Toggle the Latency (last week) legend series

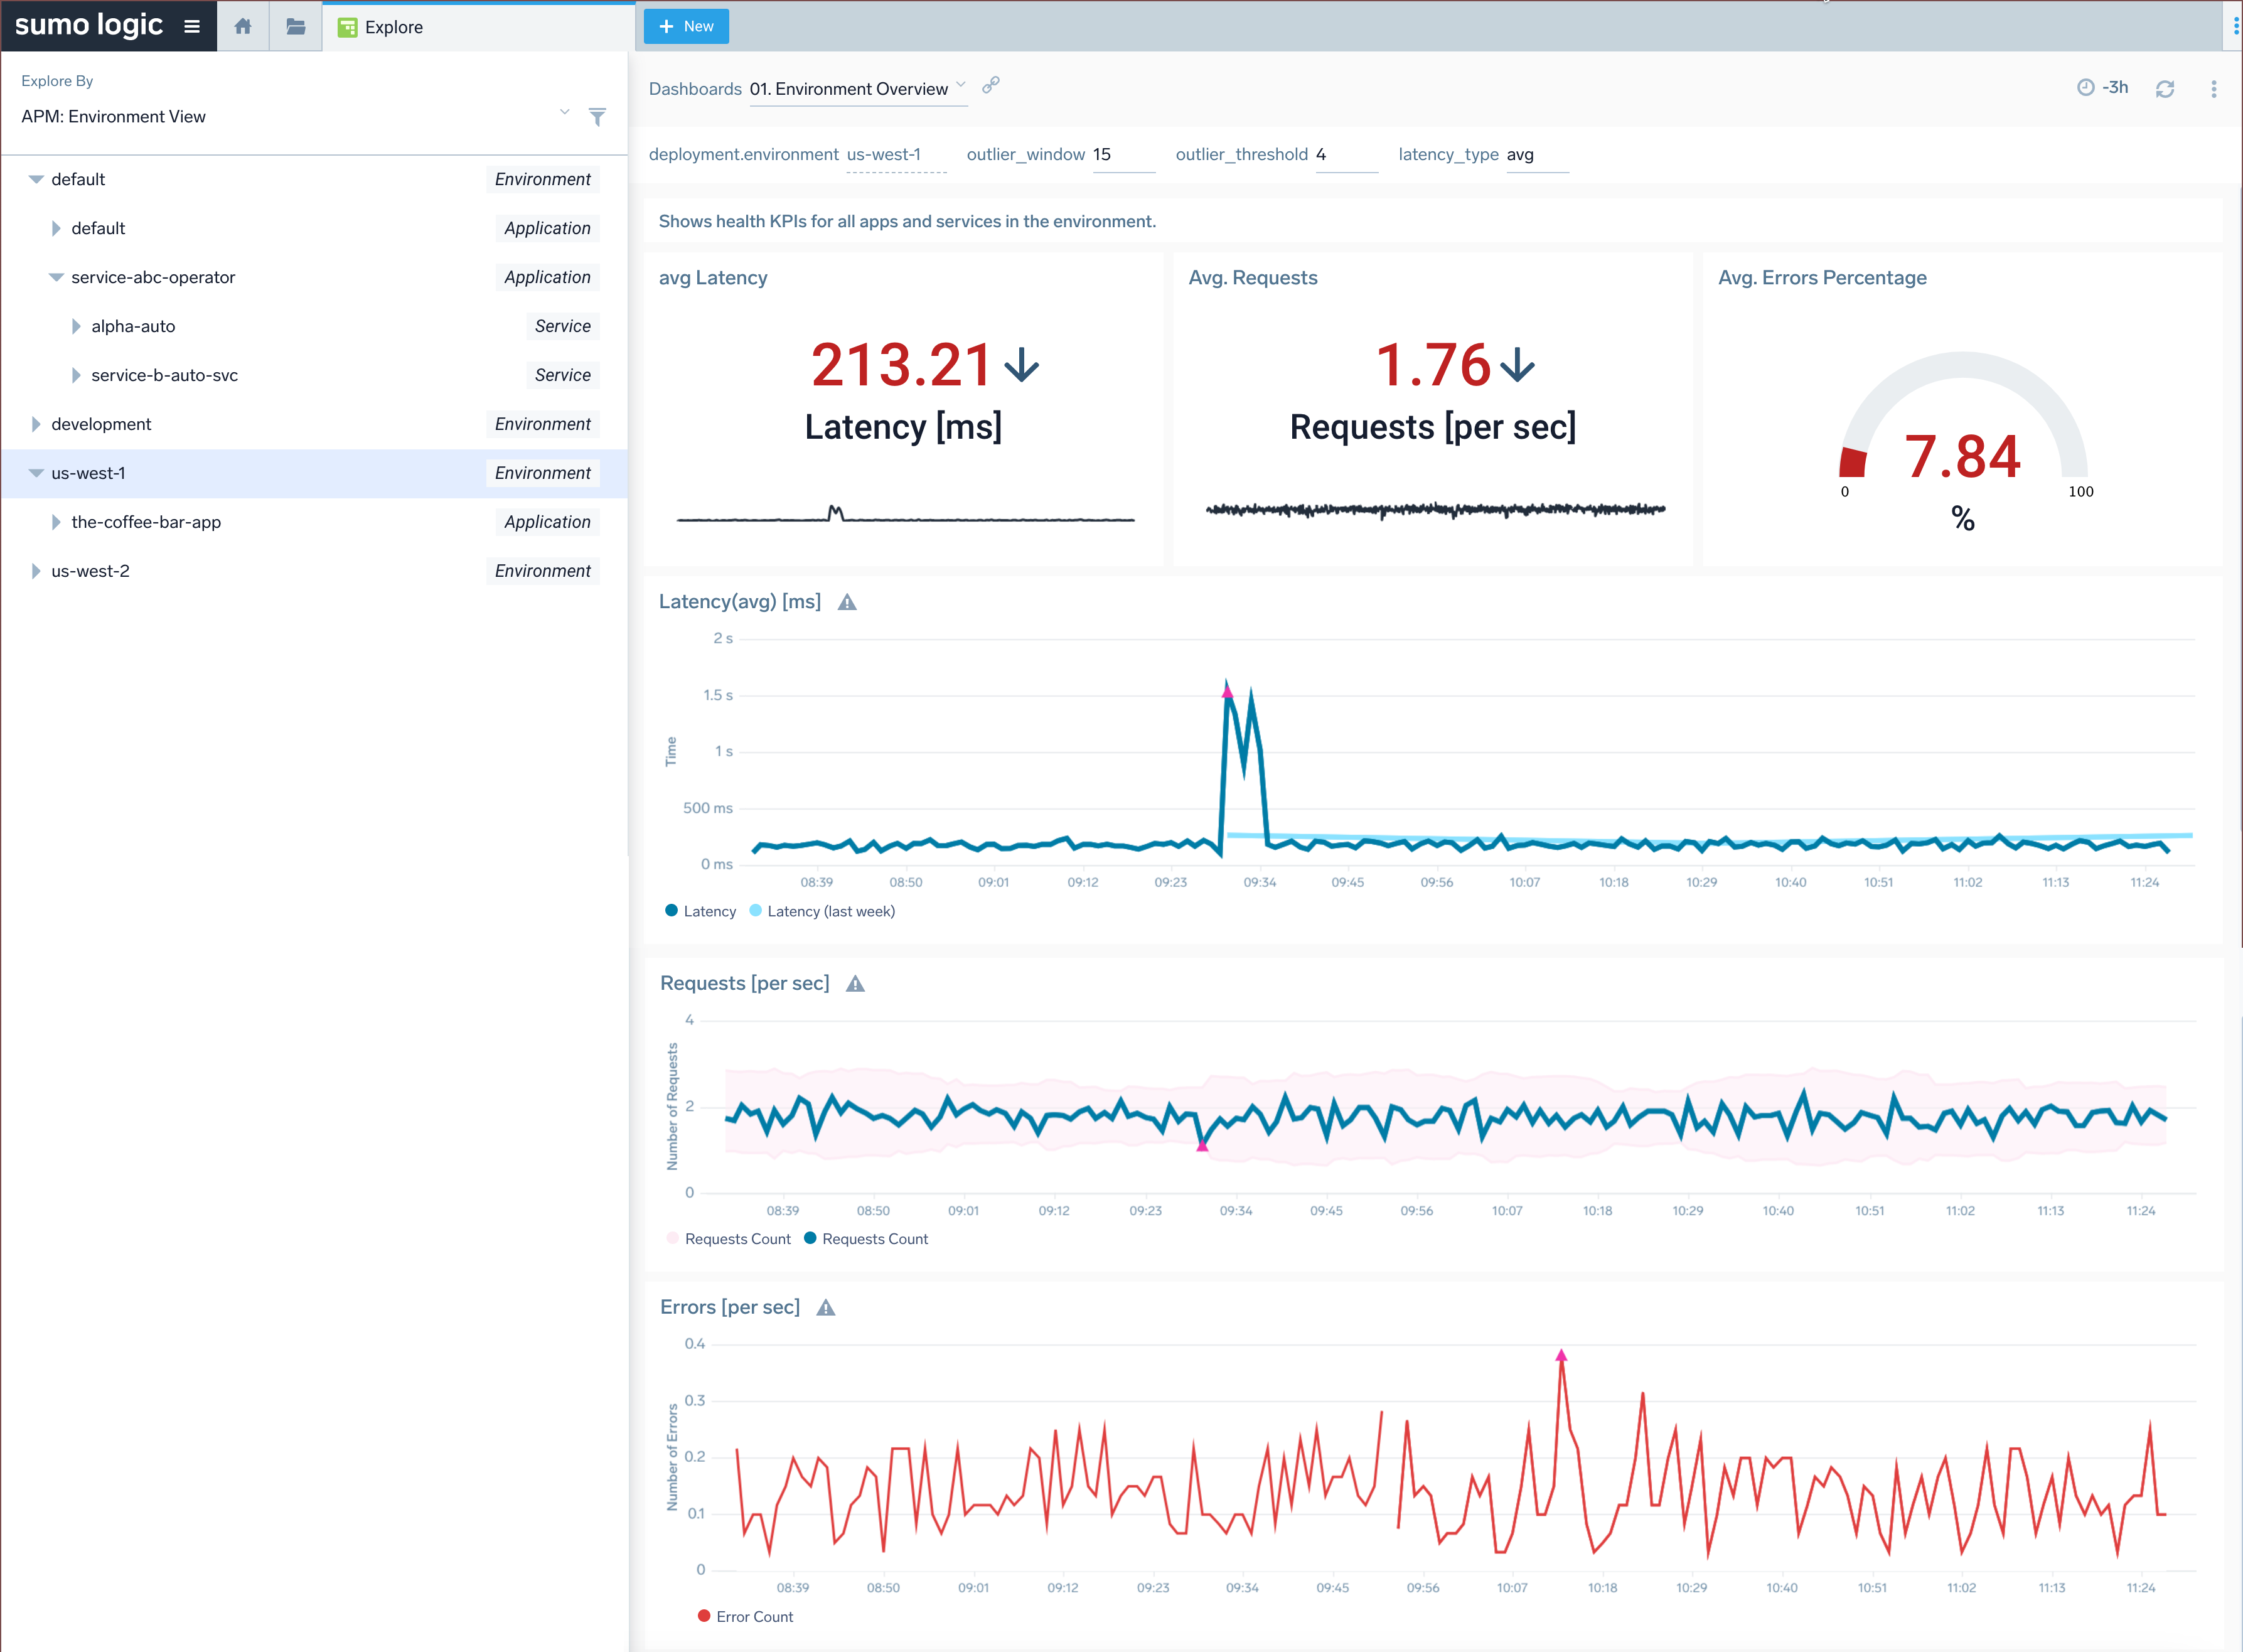click(822, 911)
